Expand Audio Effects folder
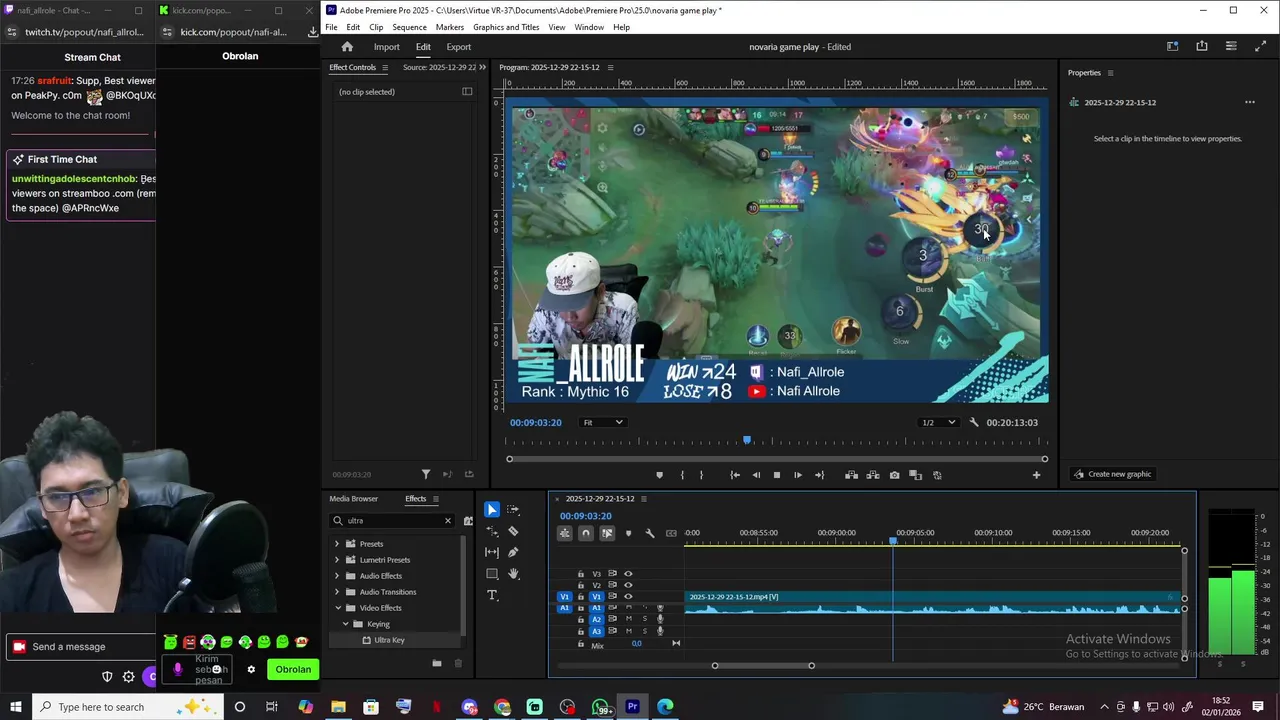Viewport: 1280px width, 720px height. [337, 576]
